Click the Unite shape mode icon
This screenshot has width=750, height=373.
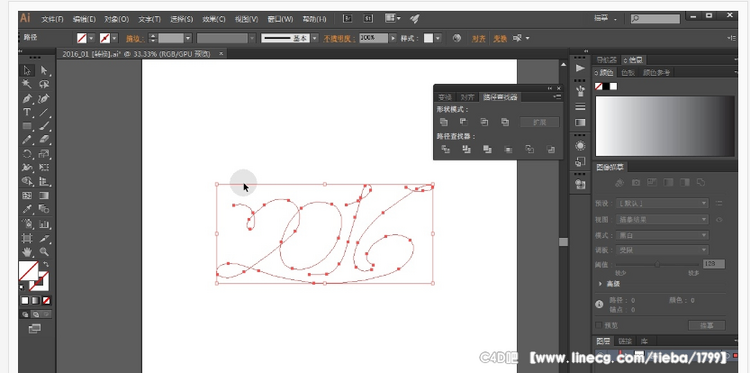pyautogui.click(x=444, y=122)
